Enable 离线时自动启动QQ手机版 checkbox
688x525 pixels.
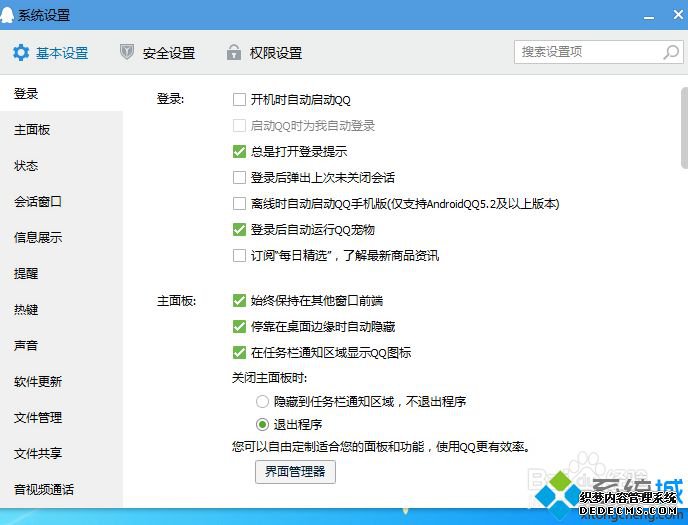click(239, 204)
